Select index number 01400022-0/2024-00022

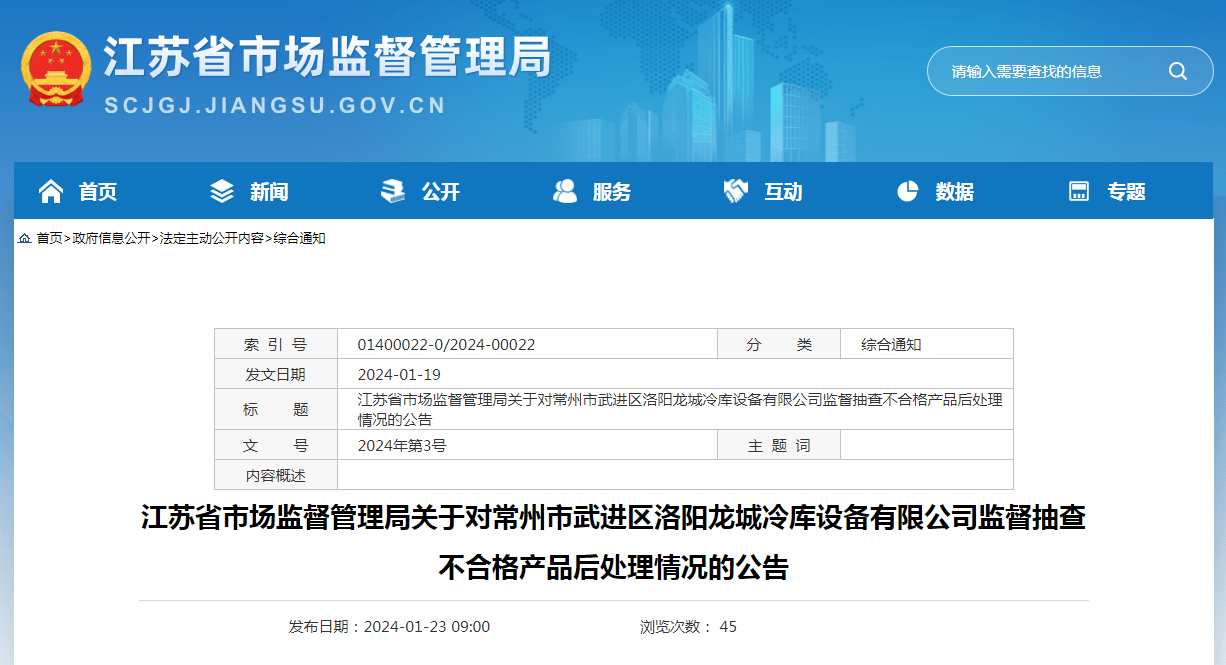coord(446,344)
